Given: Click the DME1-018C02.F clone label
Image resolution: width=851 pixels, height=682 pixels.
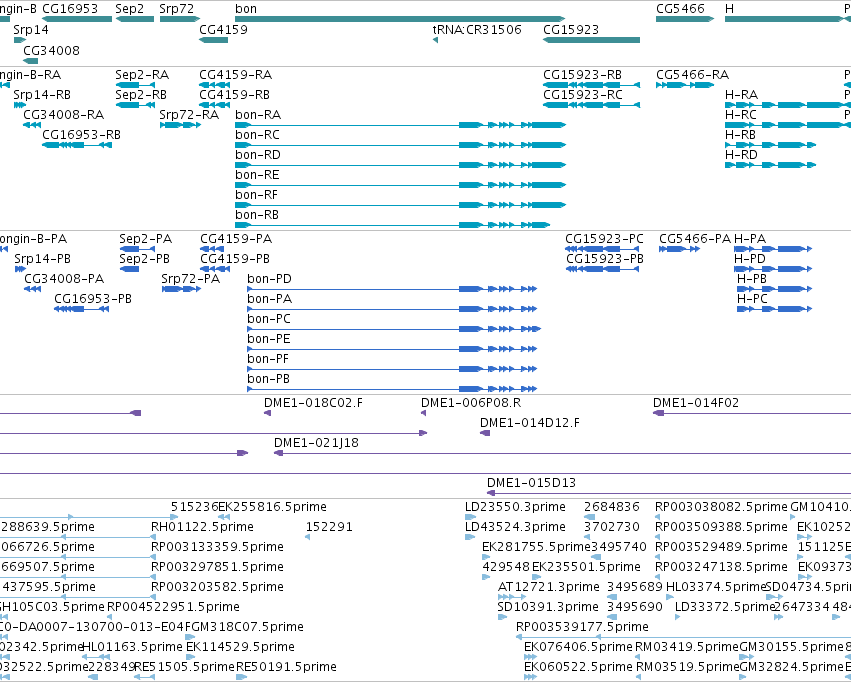Looking at the screenshot, I should point(313,403).
